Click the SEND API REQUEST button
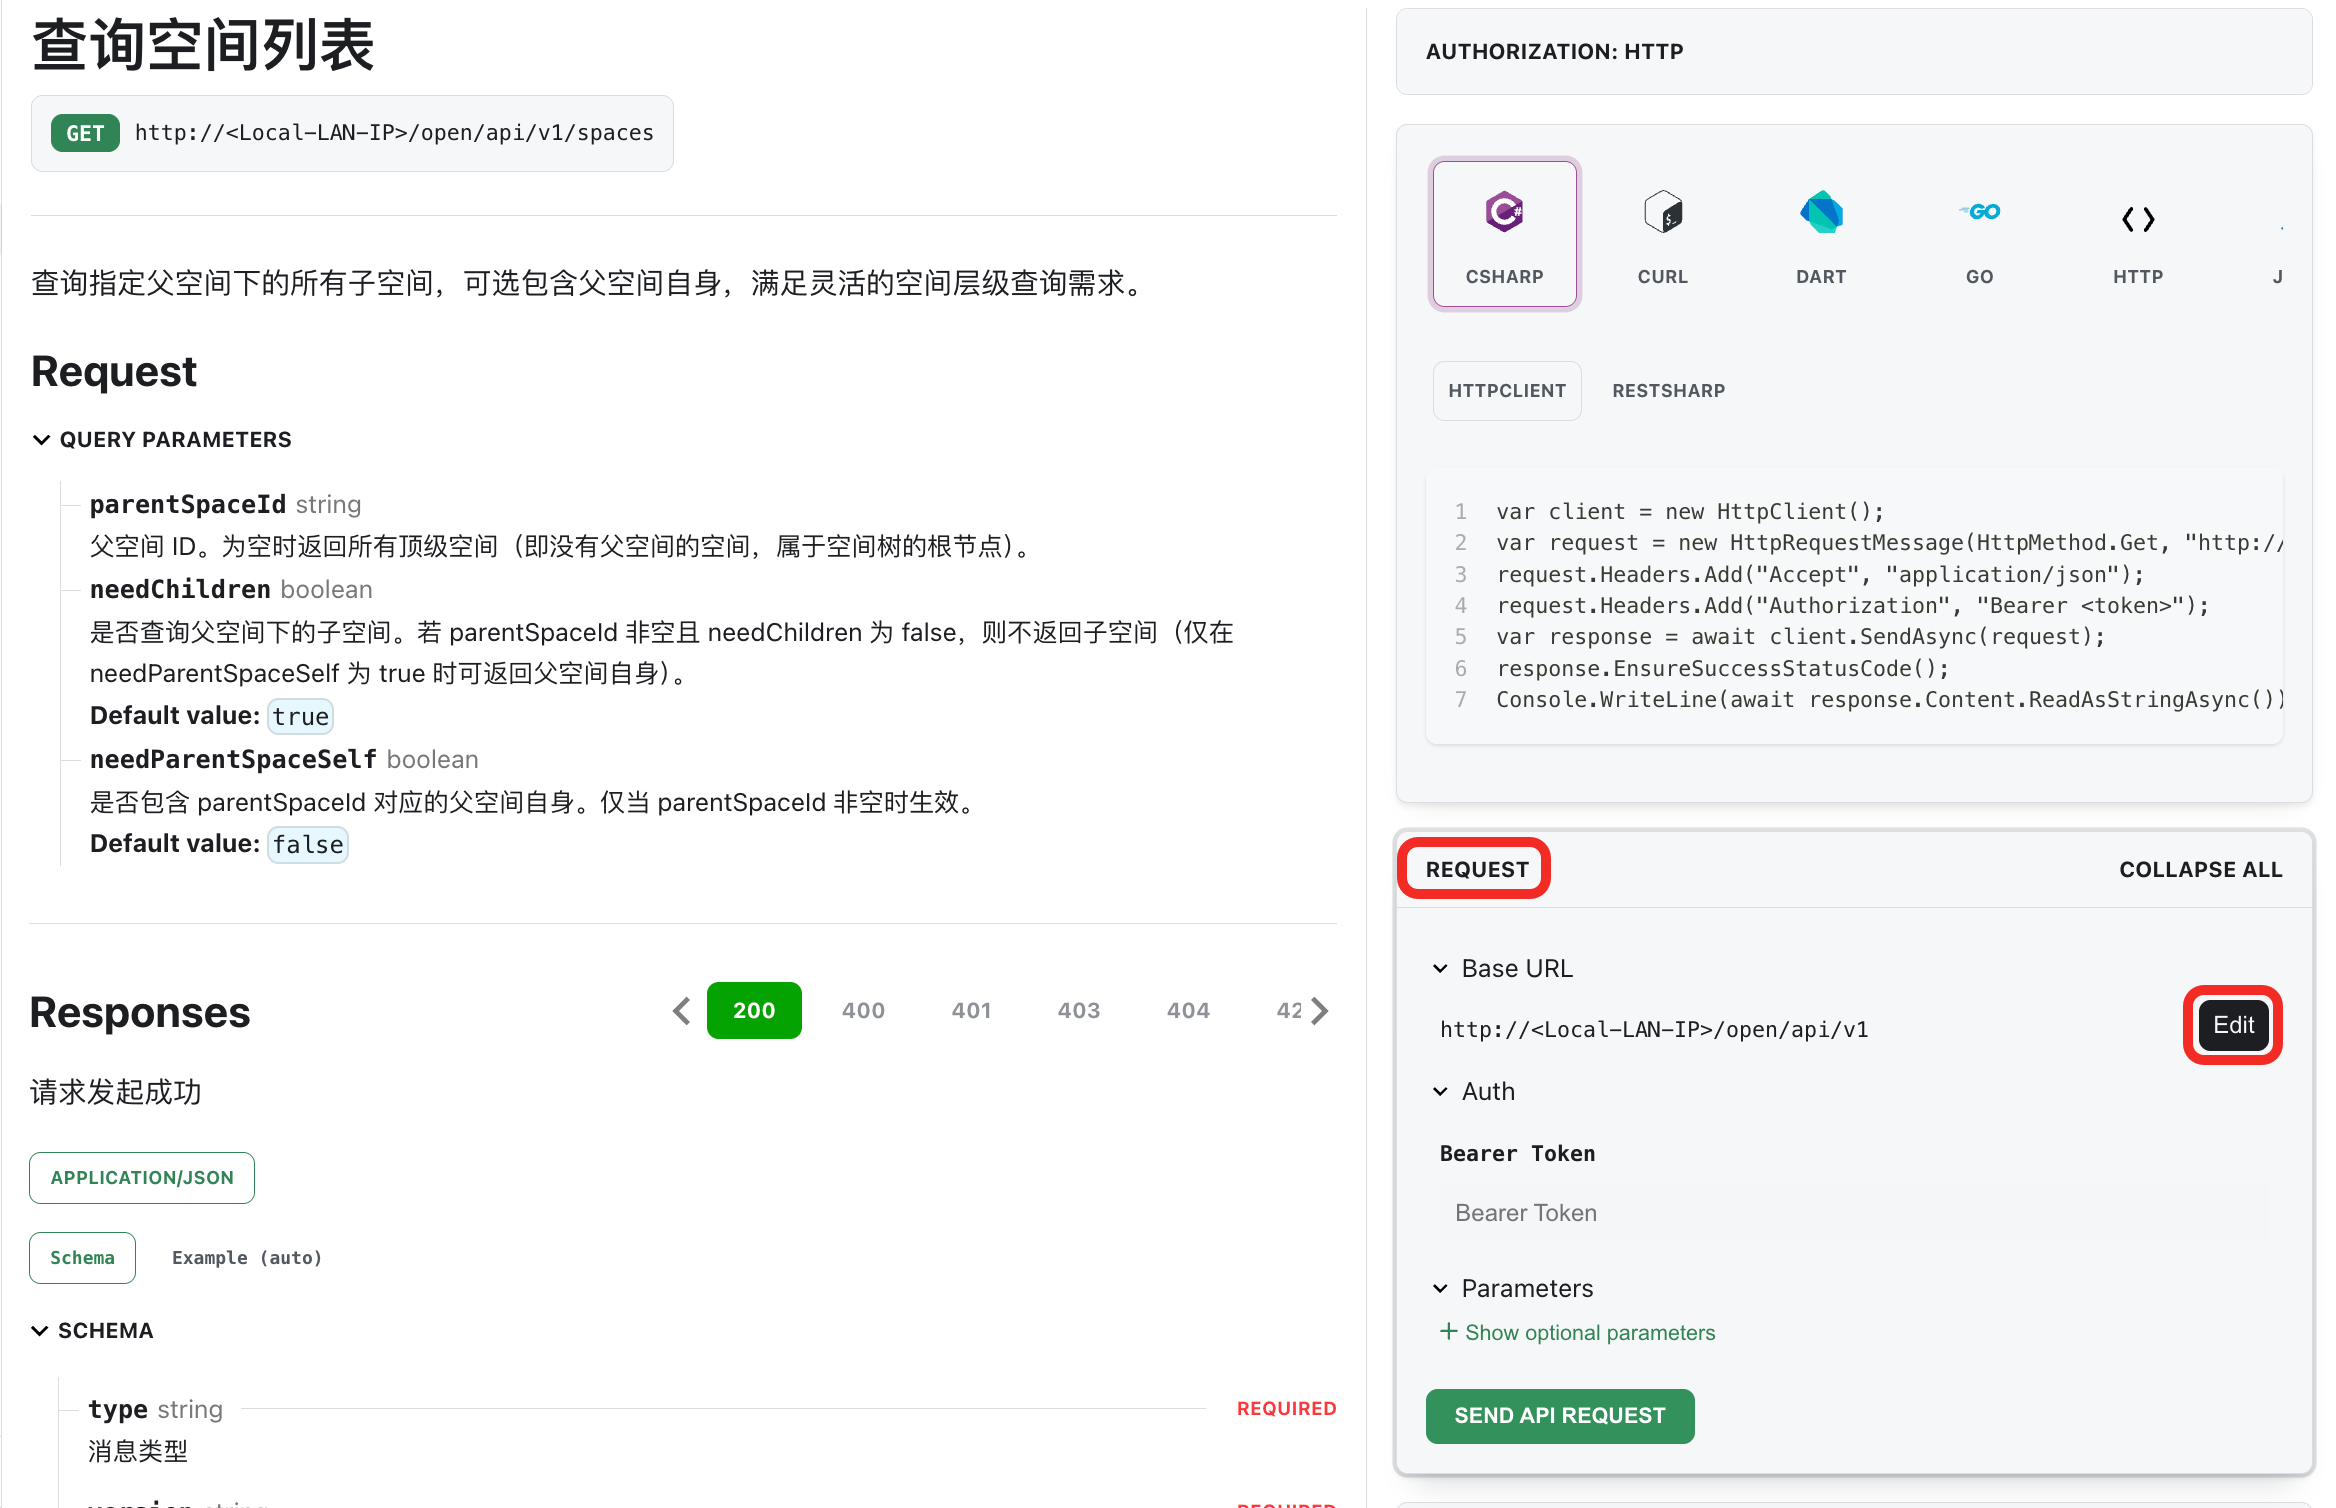 pos(1560,1416)
